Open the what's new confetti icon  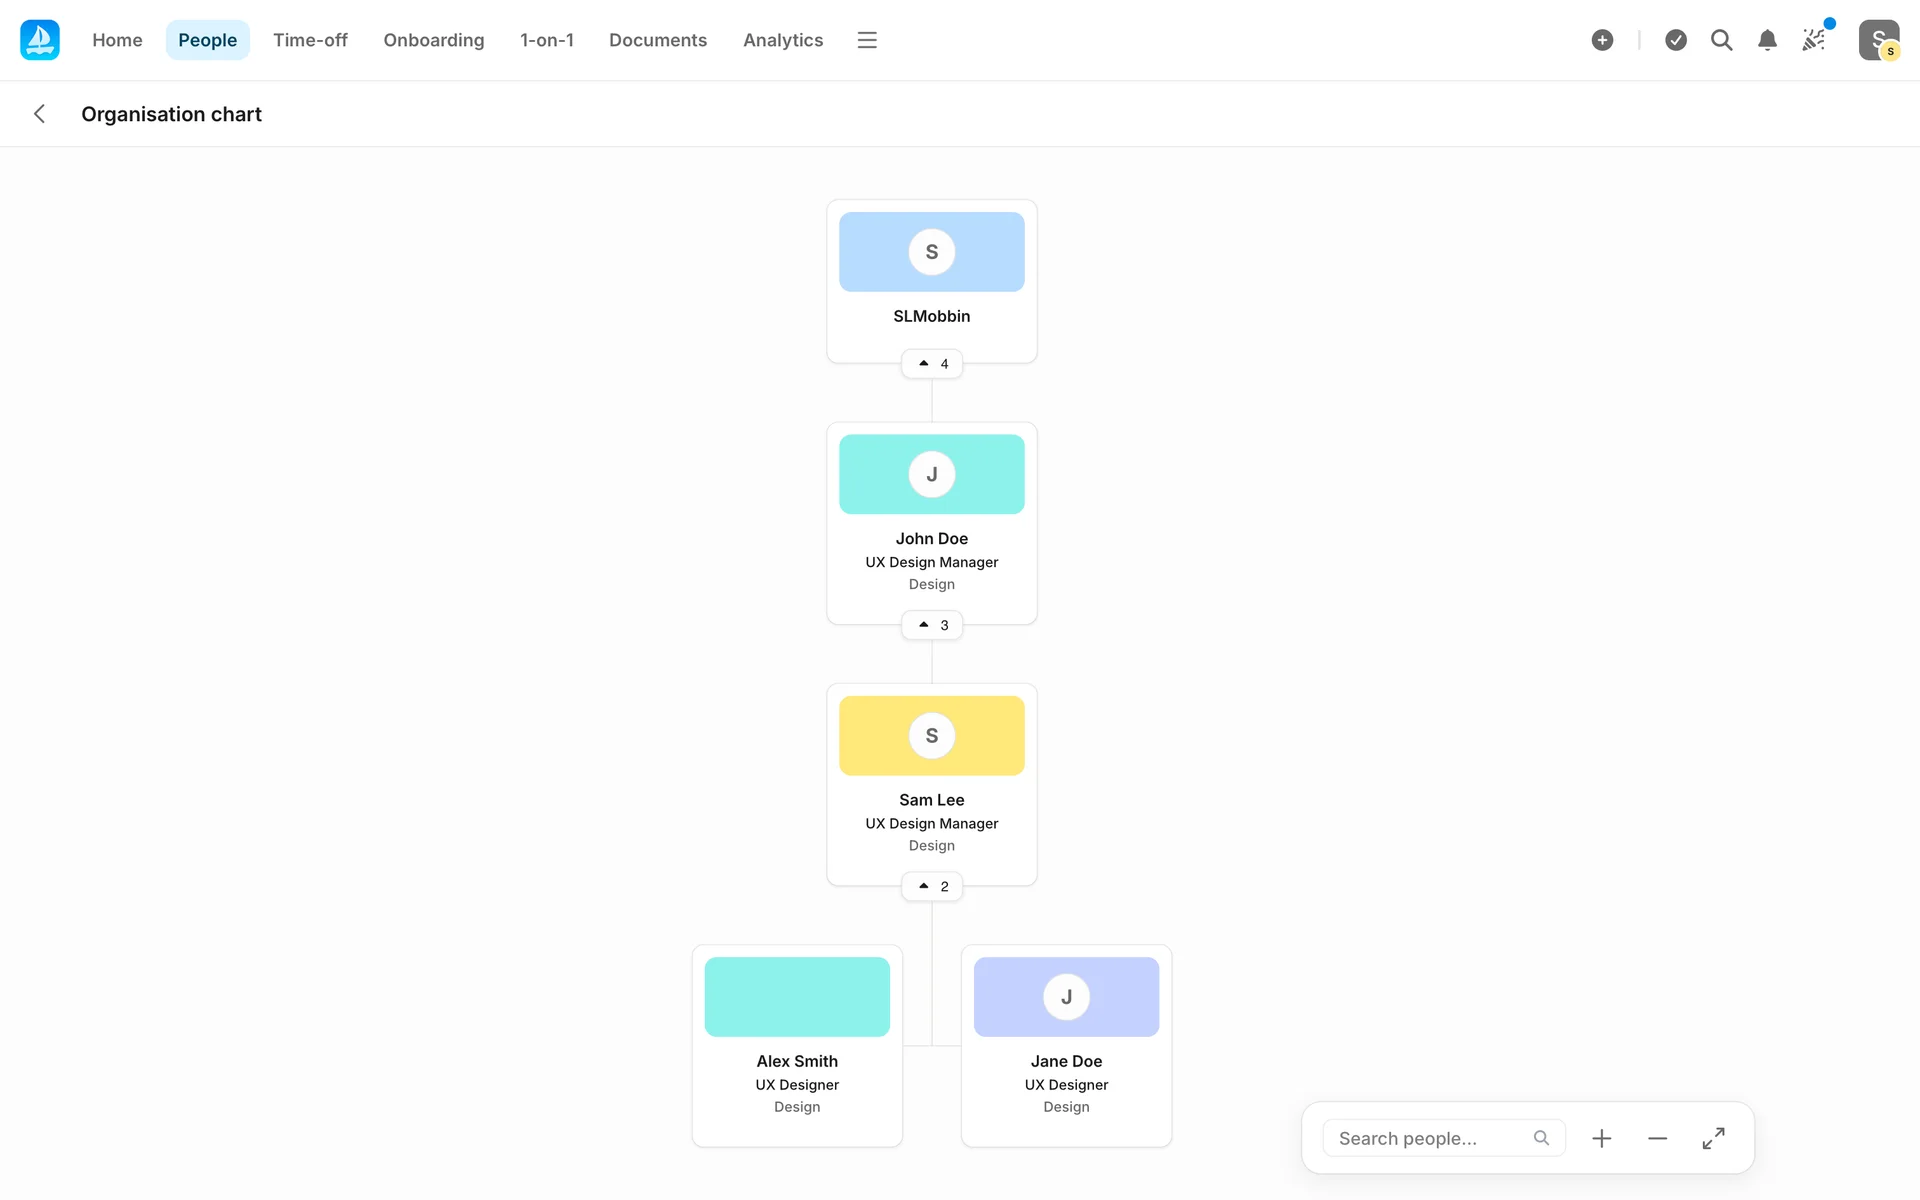click(x=1814, y=40)
